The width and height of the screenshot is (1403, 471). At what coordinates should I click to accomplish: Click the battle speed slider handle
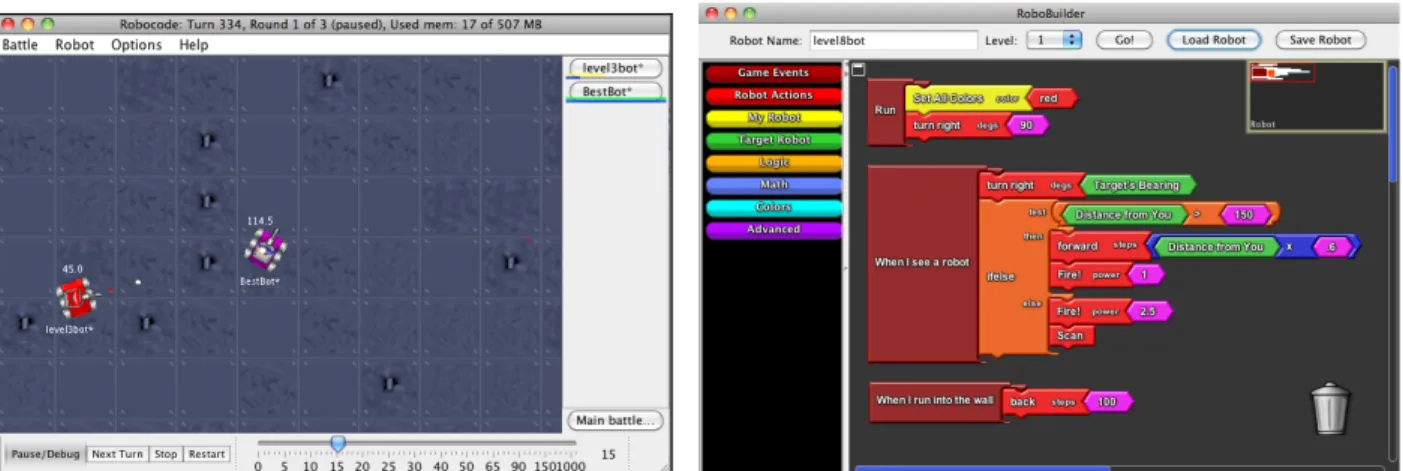click(338, 443)
